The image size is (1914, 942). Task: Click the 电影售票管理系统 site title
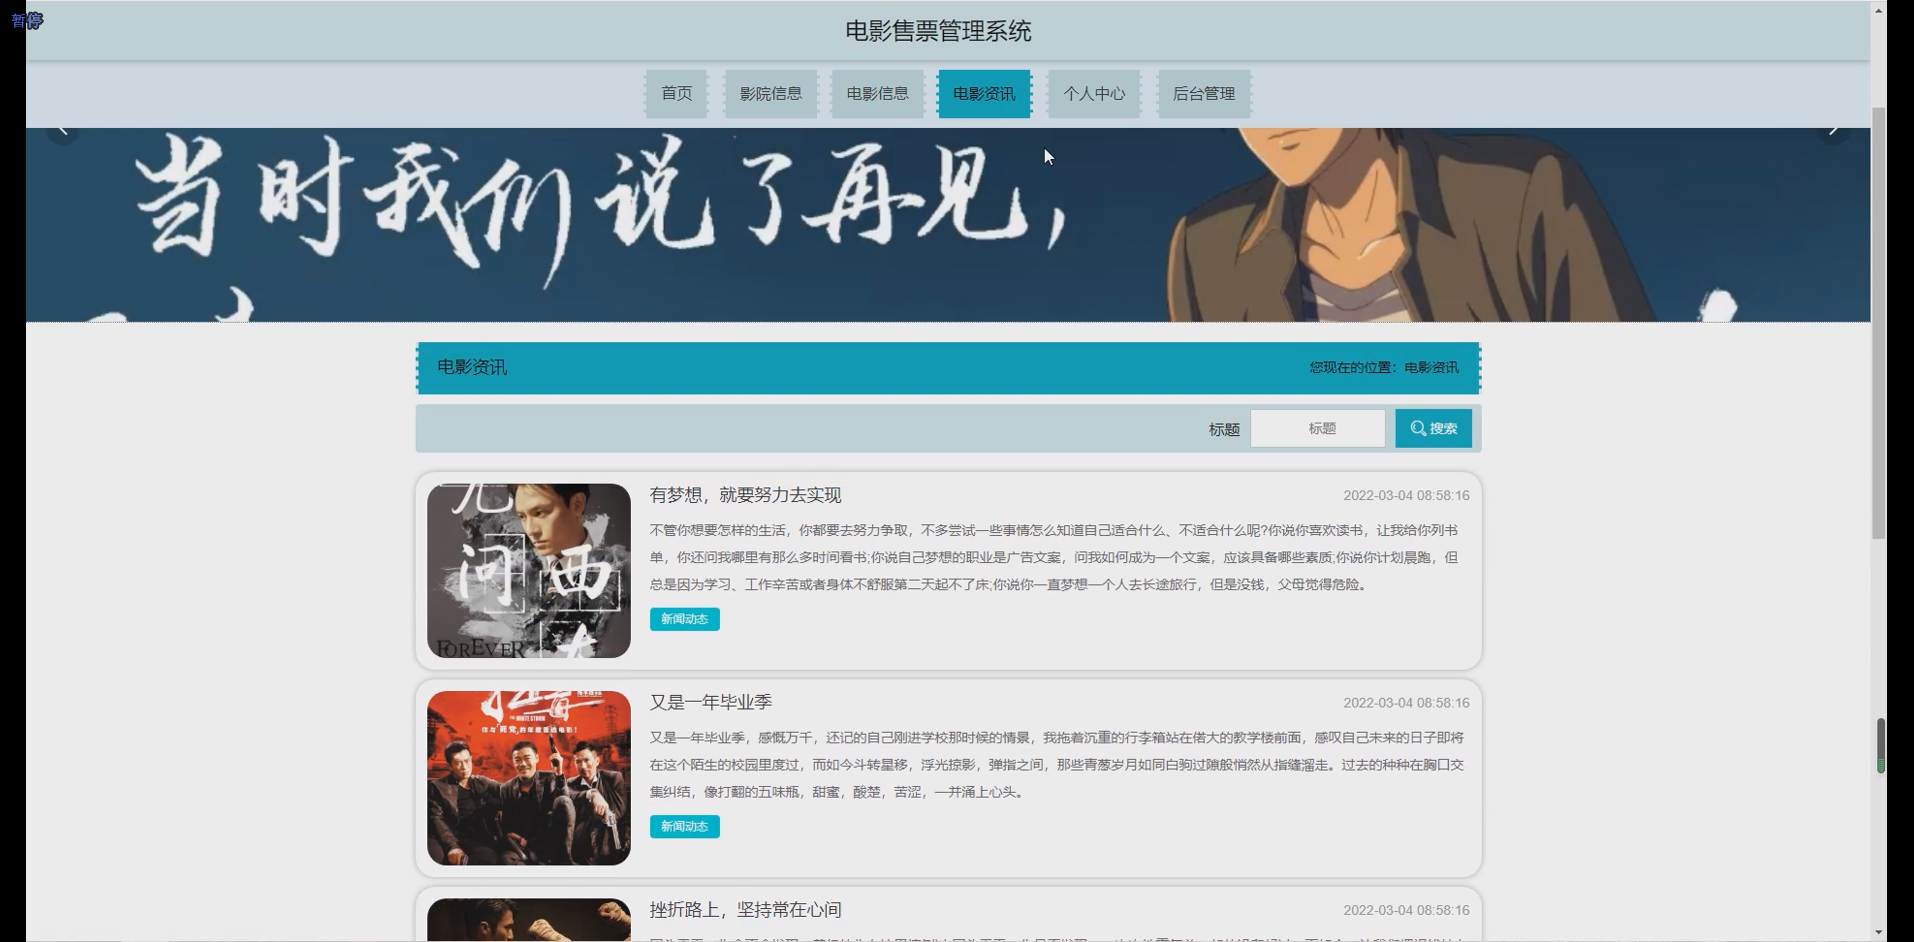(938, 31)
